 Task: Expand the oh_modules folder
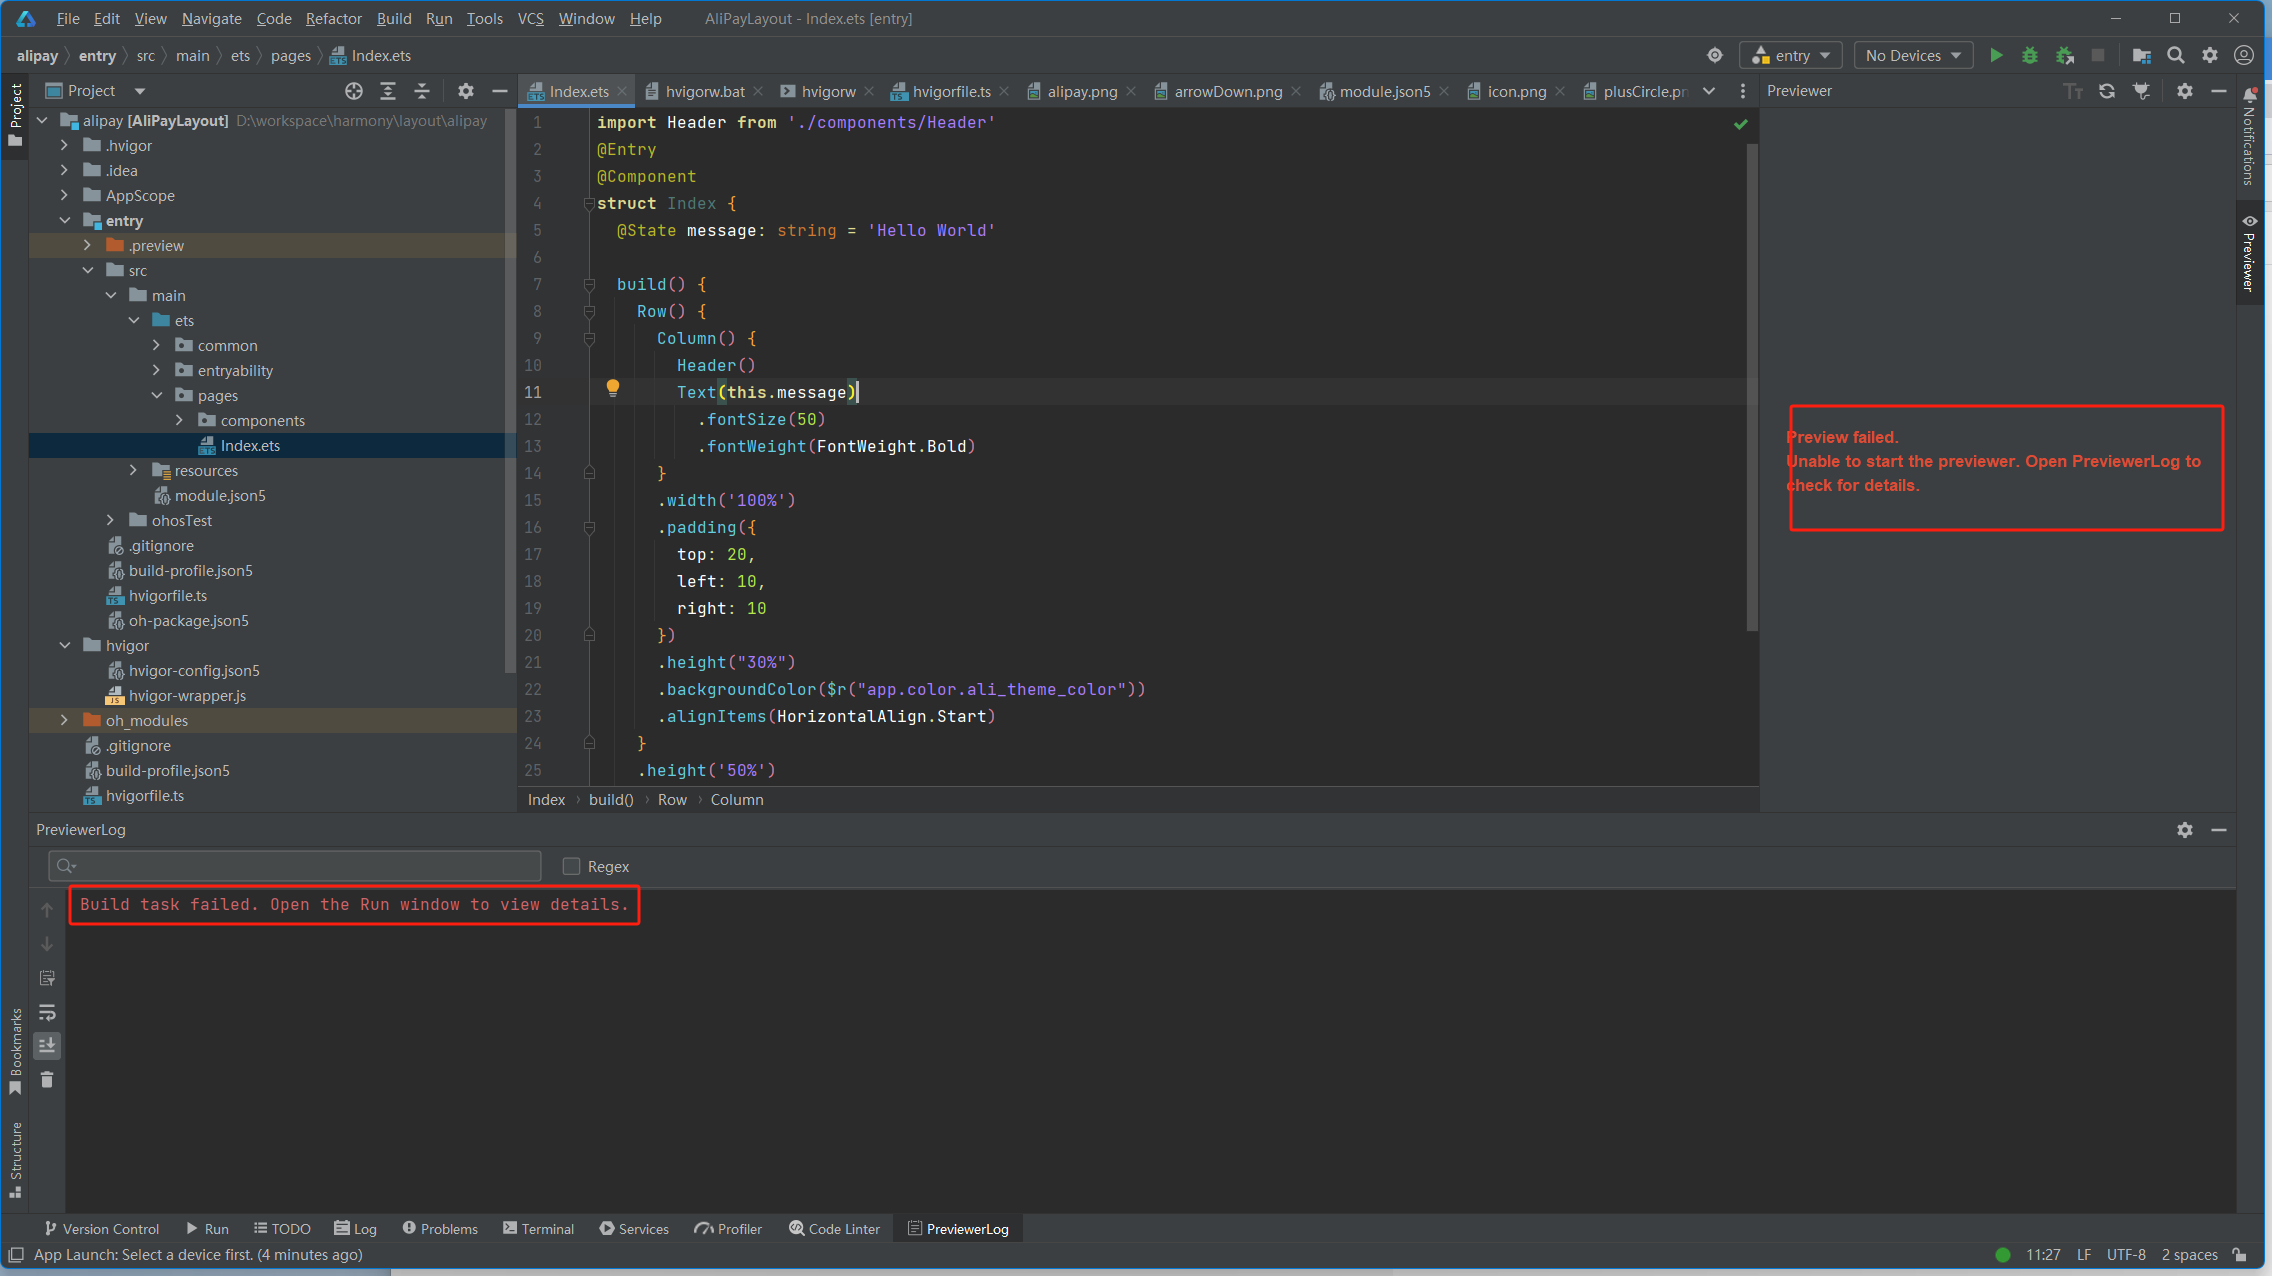tap(65, 721)
